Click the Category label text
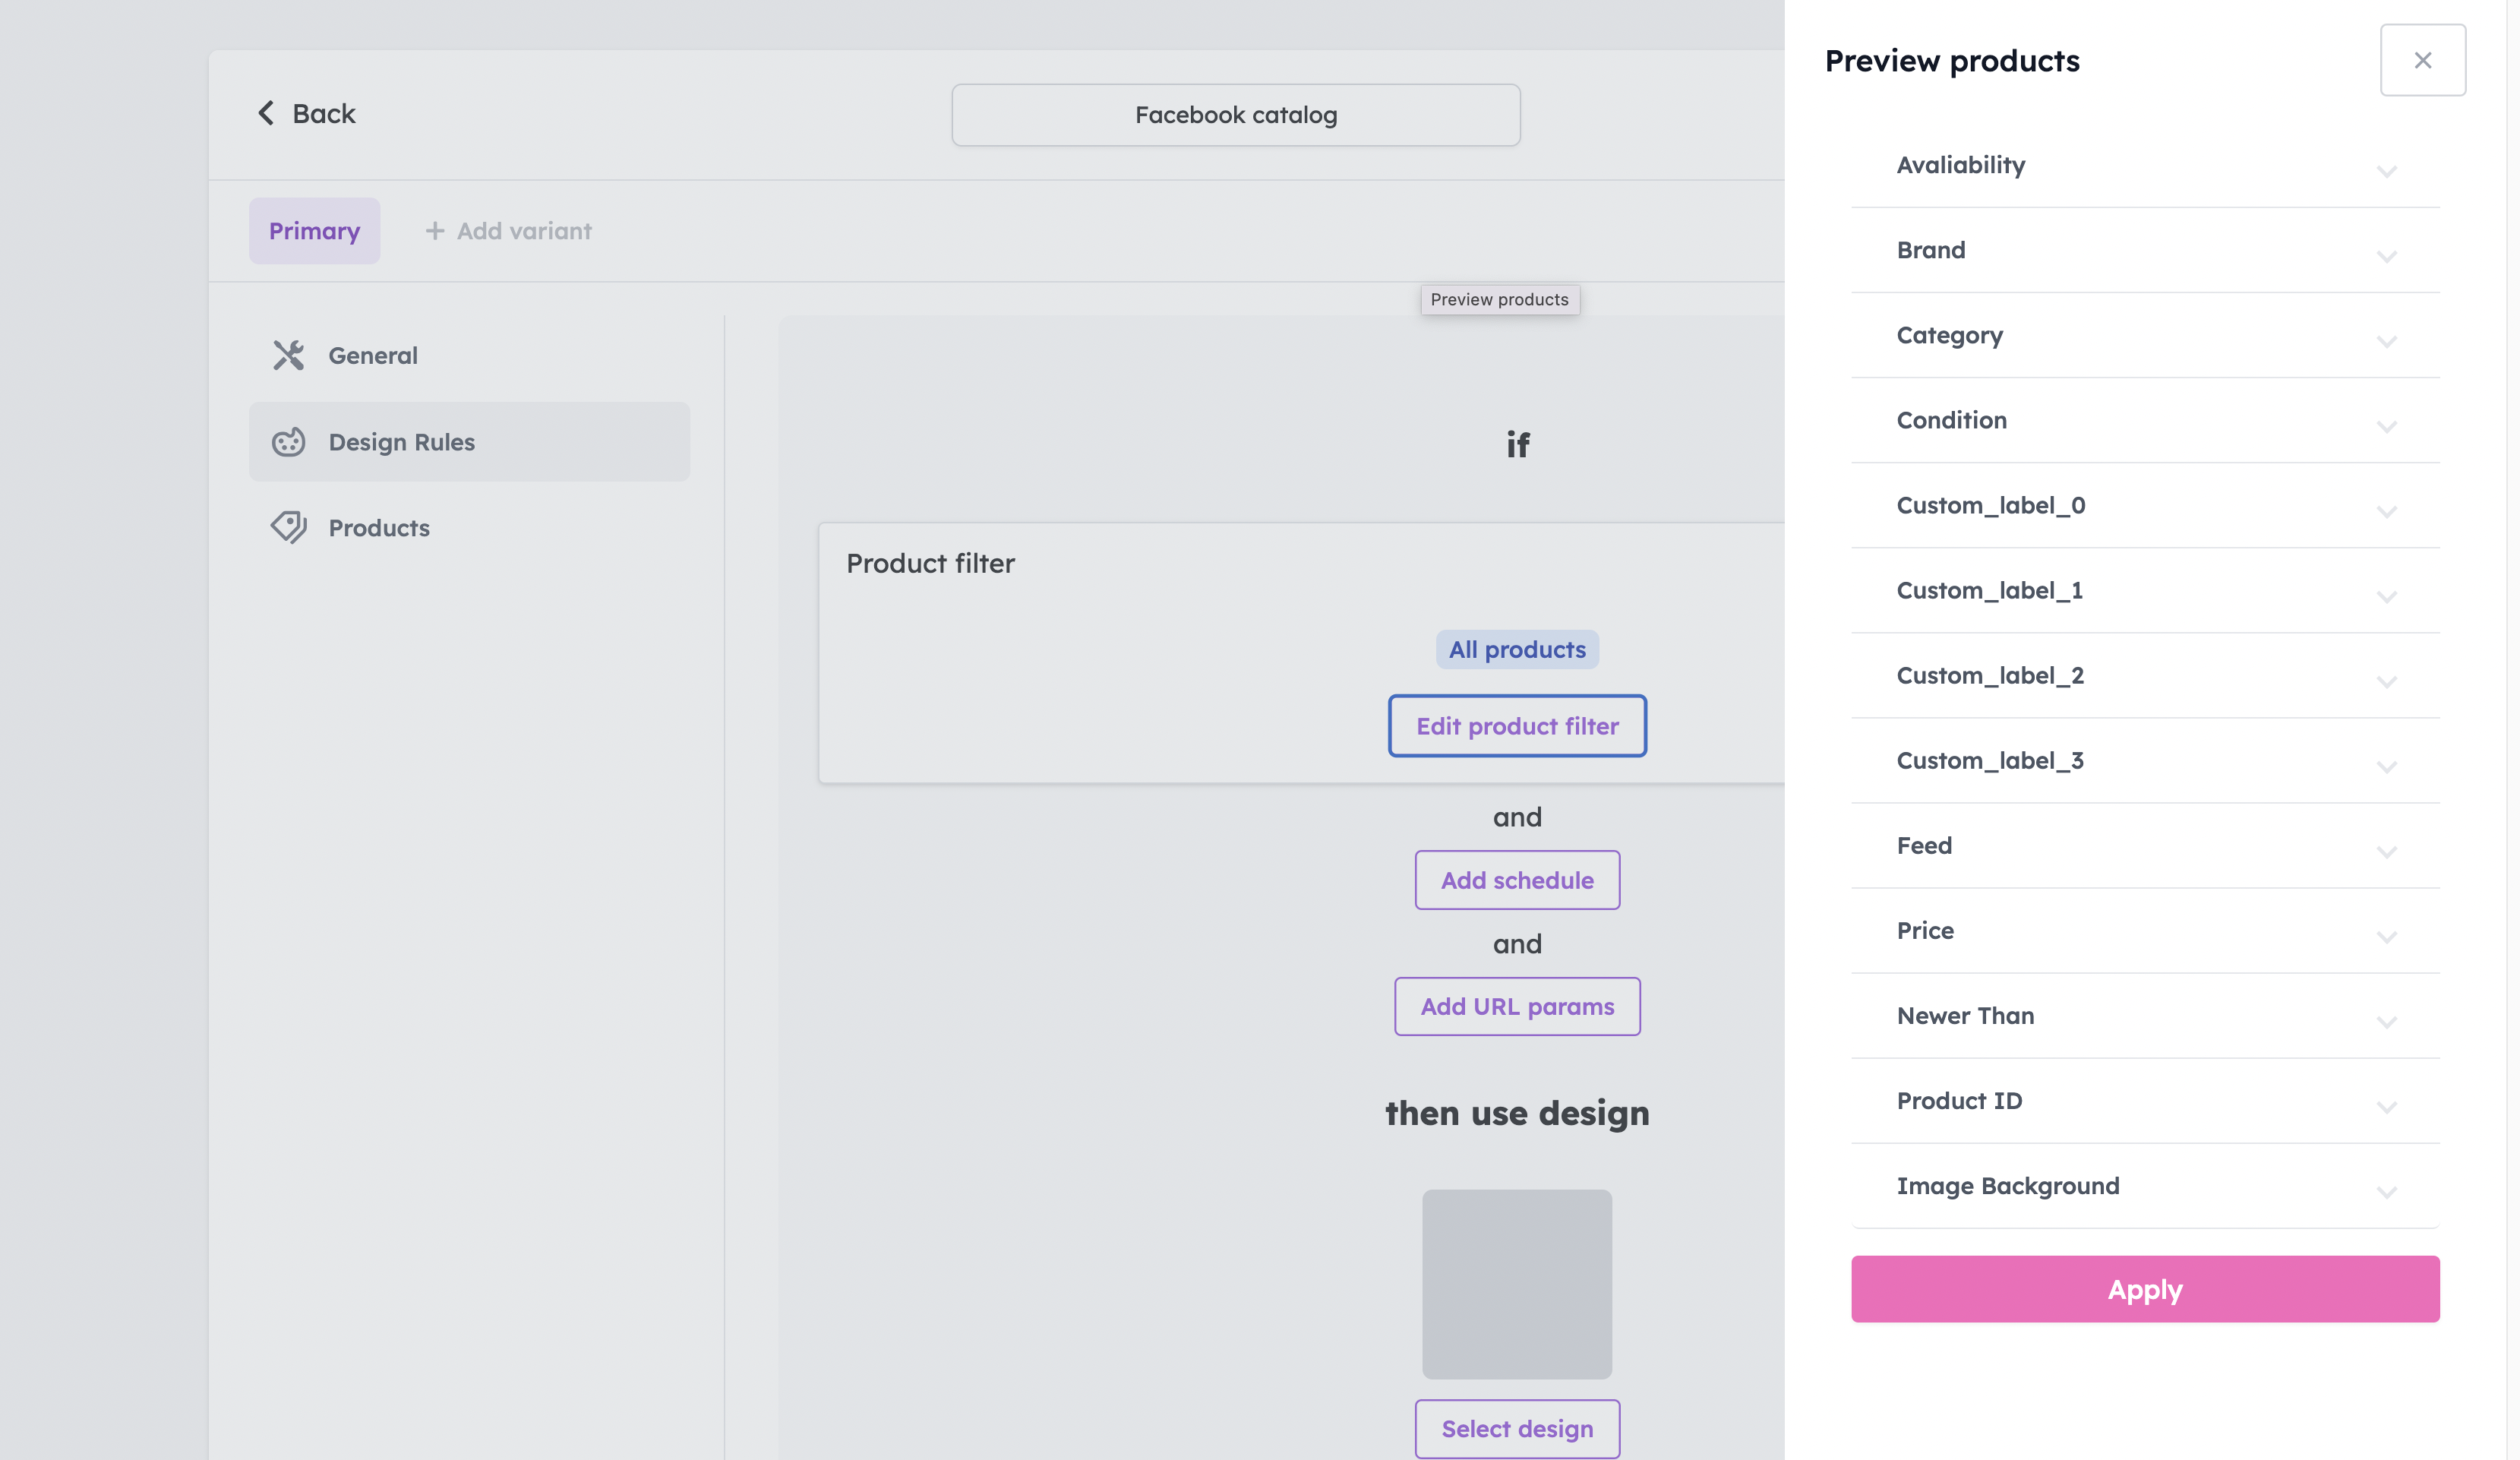Image resolution: width=2520 pixels, height=1460 pixels. [1949, 335]
